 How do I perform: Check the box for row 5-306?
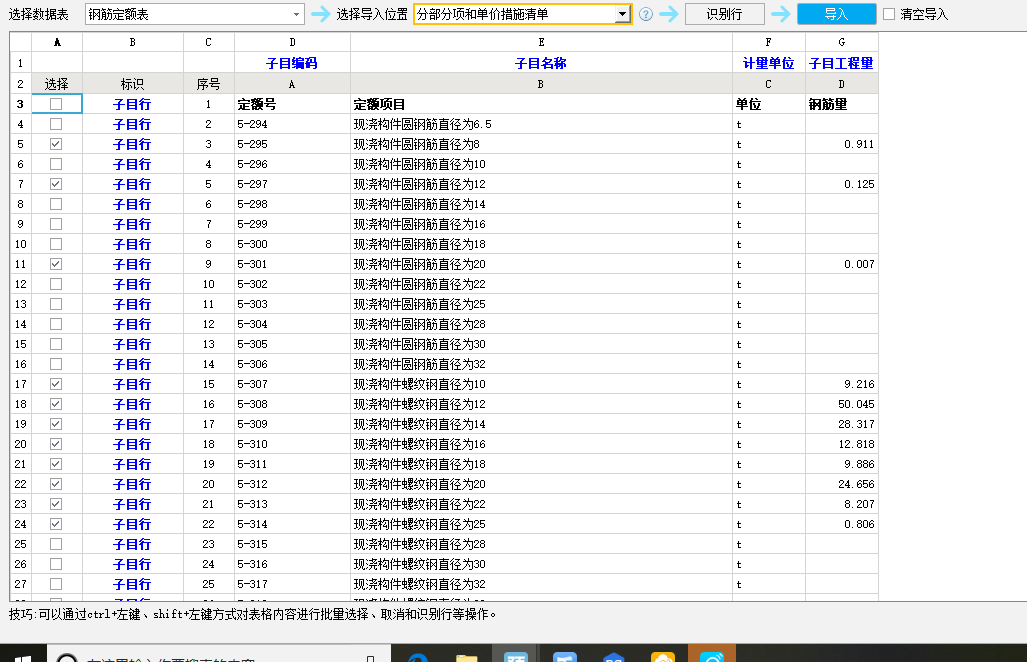(x=56, y=364)
